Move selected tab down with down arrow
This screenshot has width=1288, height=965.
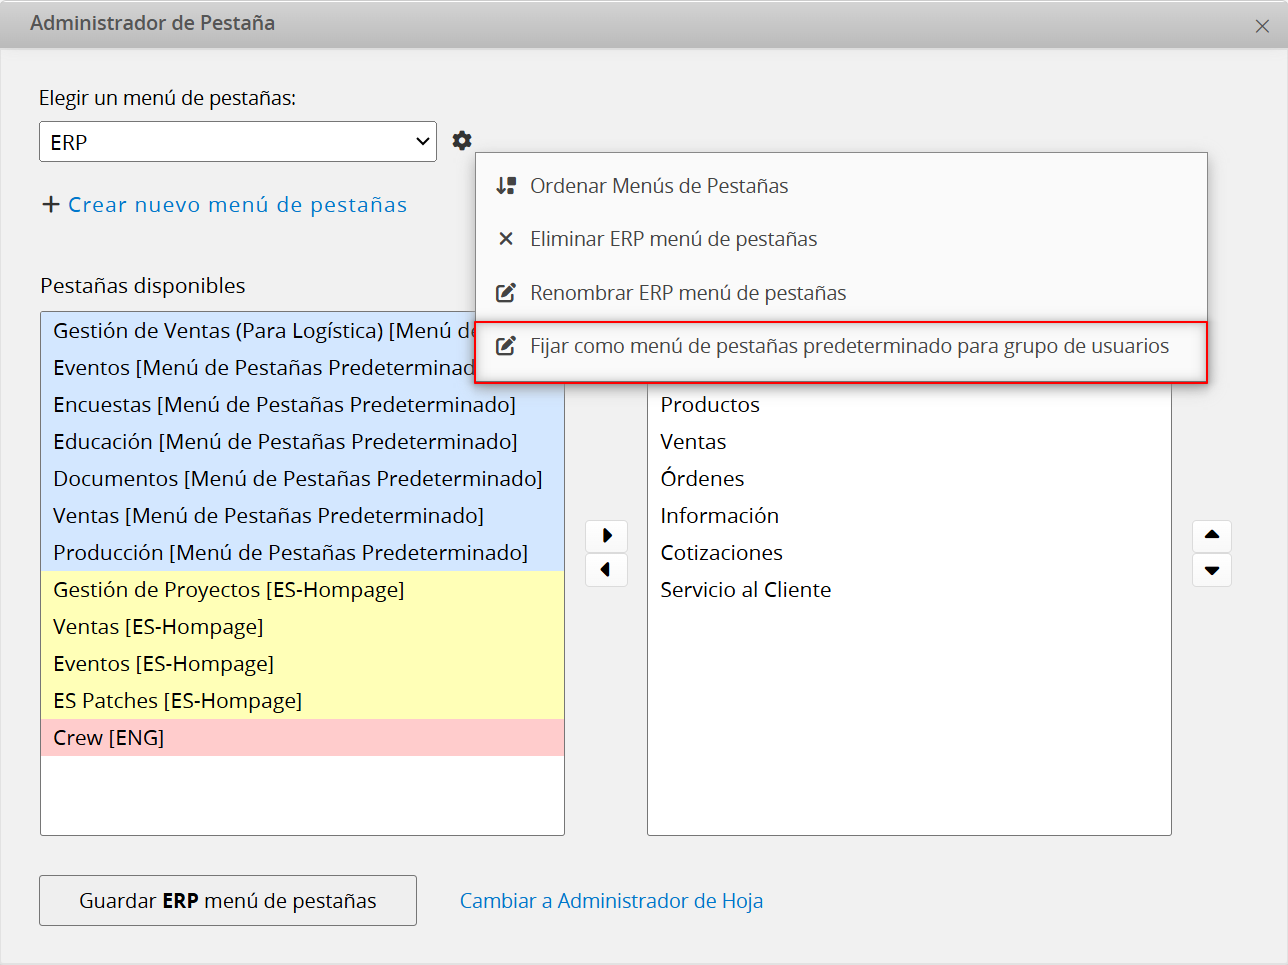coord(1211,570)
